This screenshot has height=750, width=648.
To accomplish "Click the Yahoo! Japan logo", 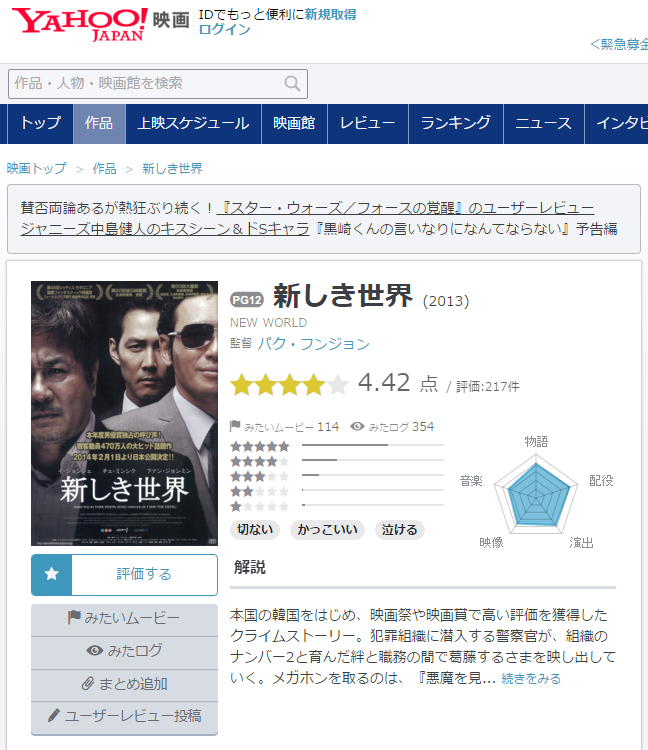I will 78,24.
